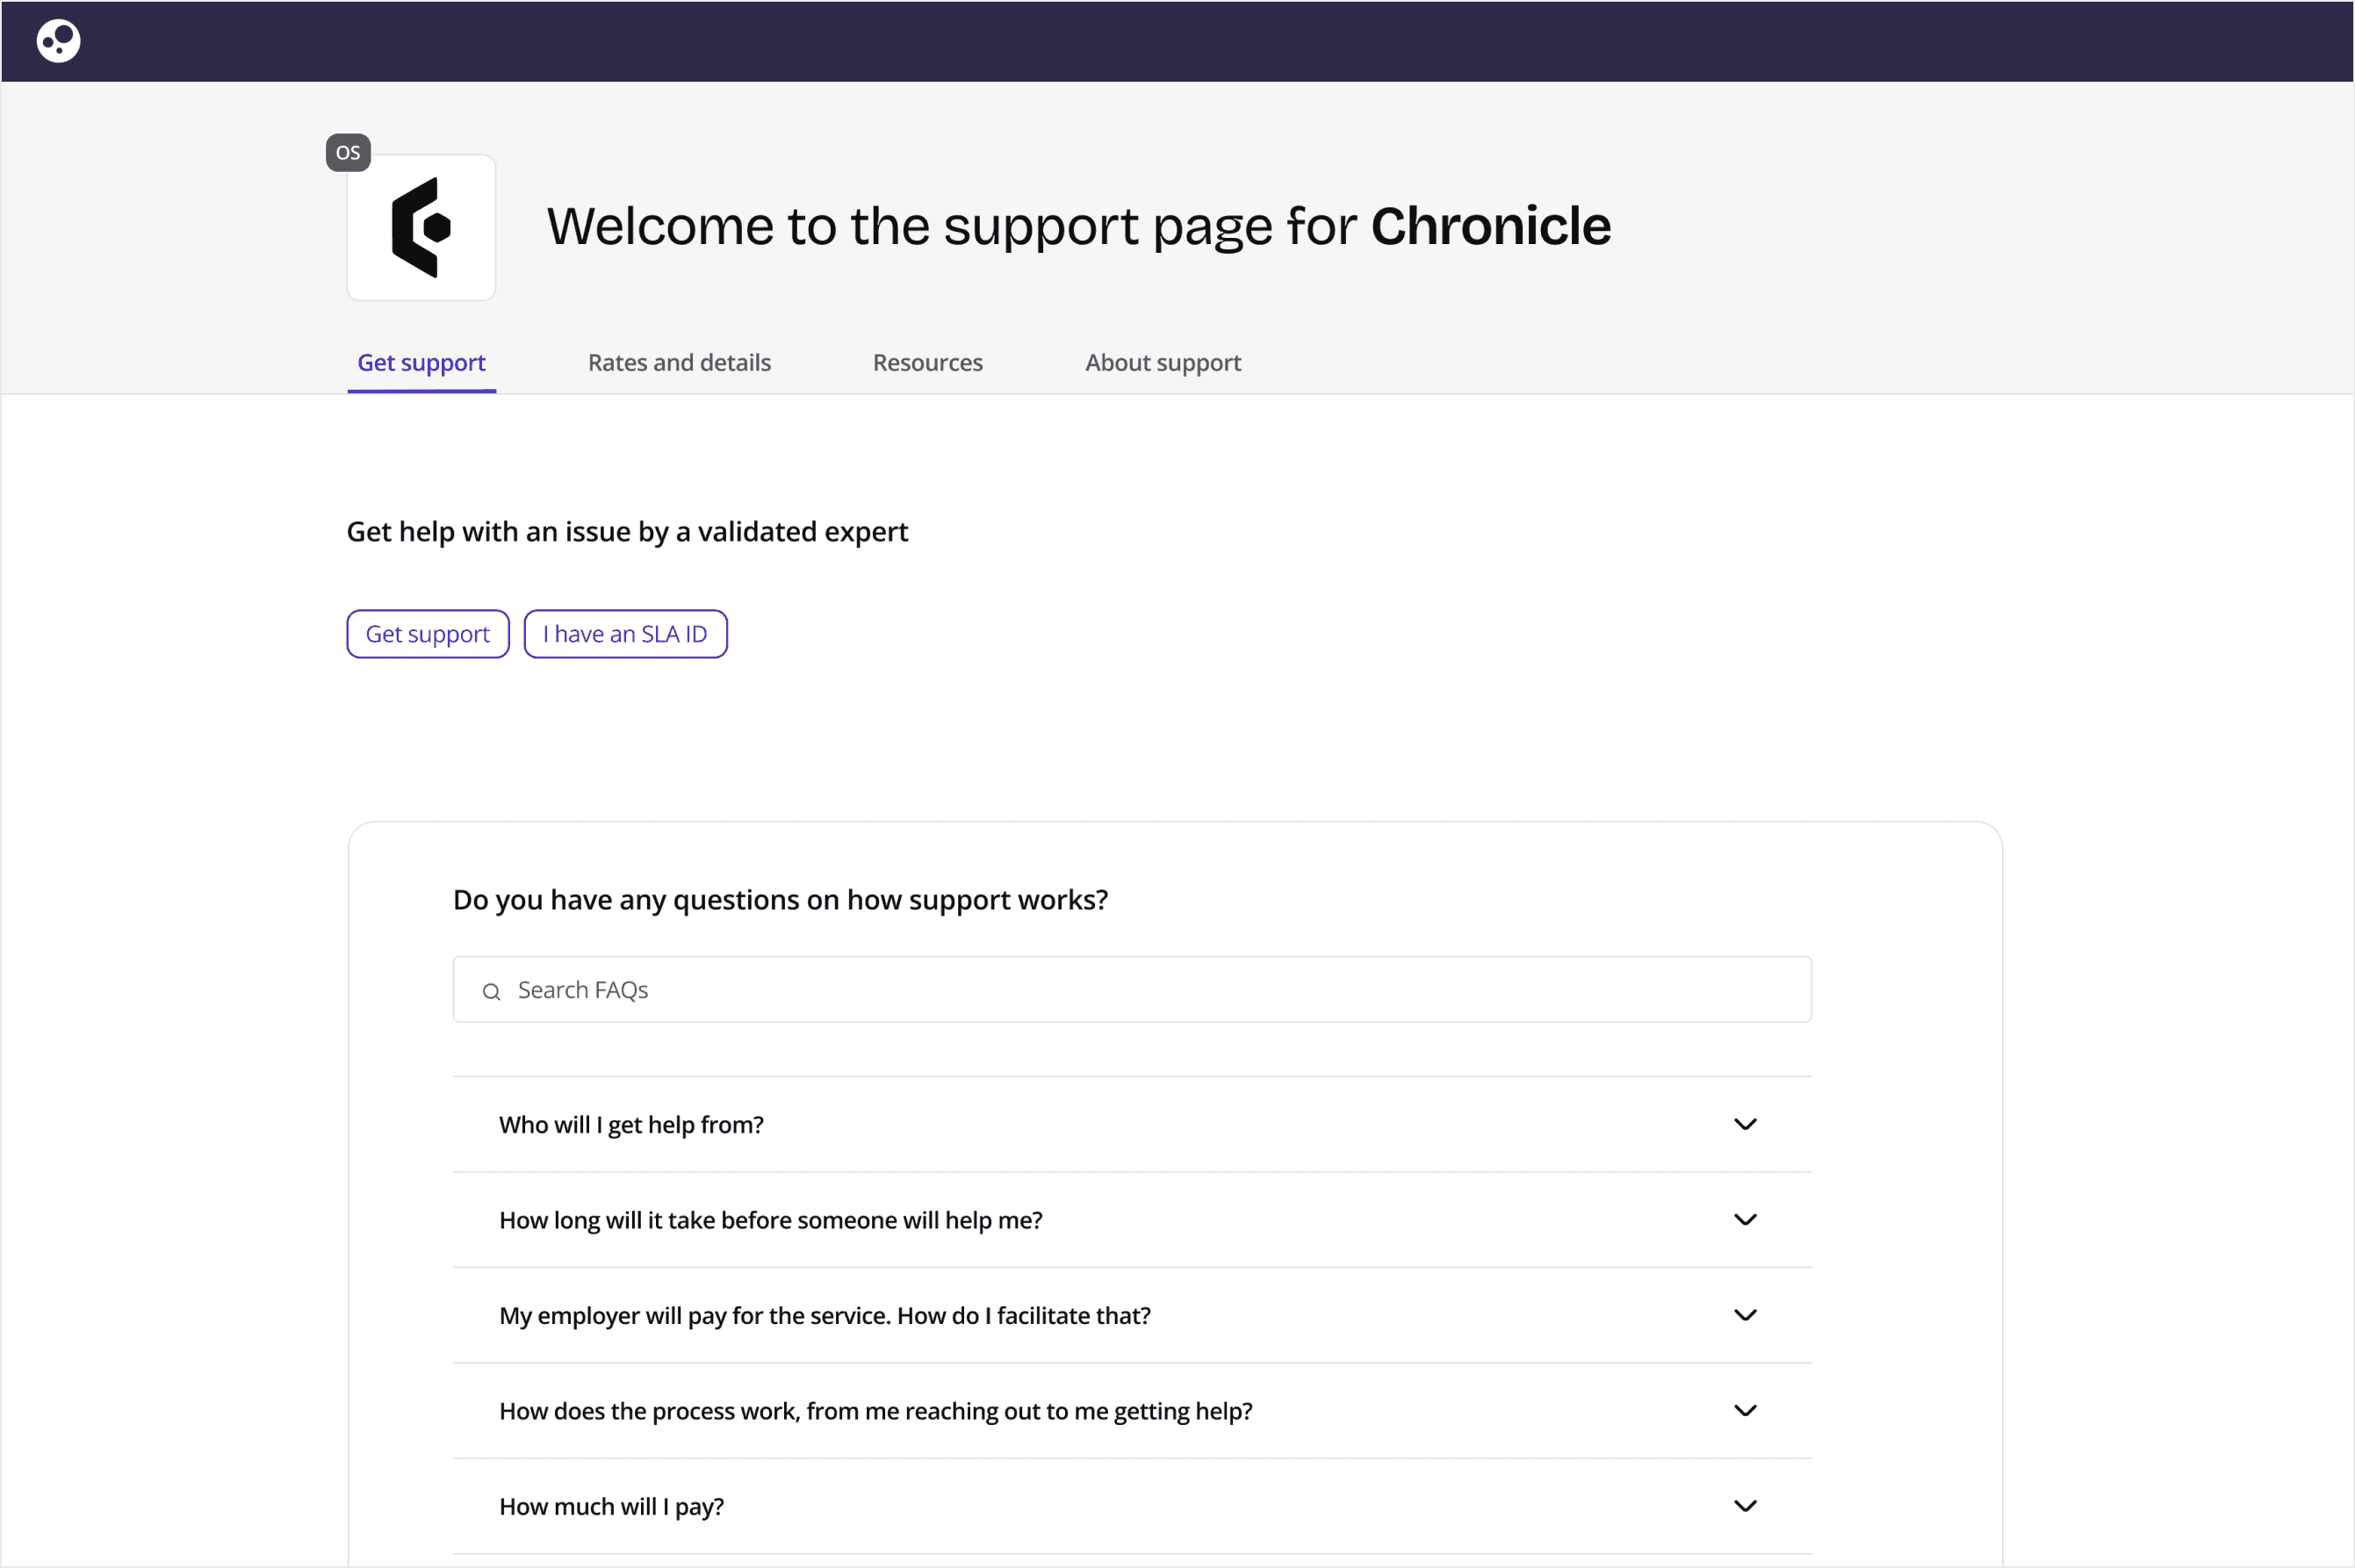The width and height of the screenshot is (2355, 1568).
Task: Open 'How much will I pay?' question
Action: (611, 1507)
